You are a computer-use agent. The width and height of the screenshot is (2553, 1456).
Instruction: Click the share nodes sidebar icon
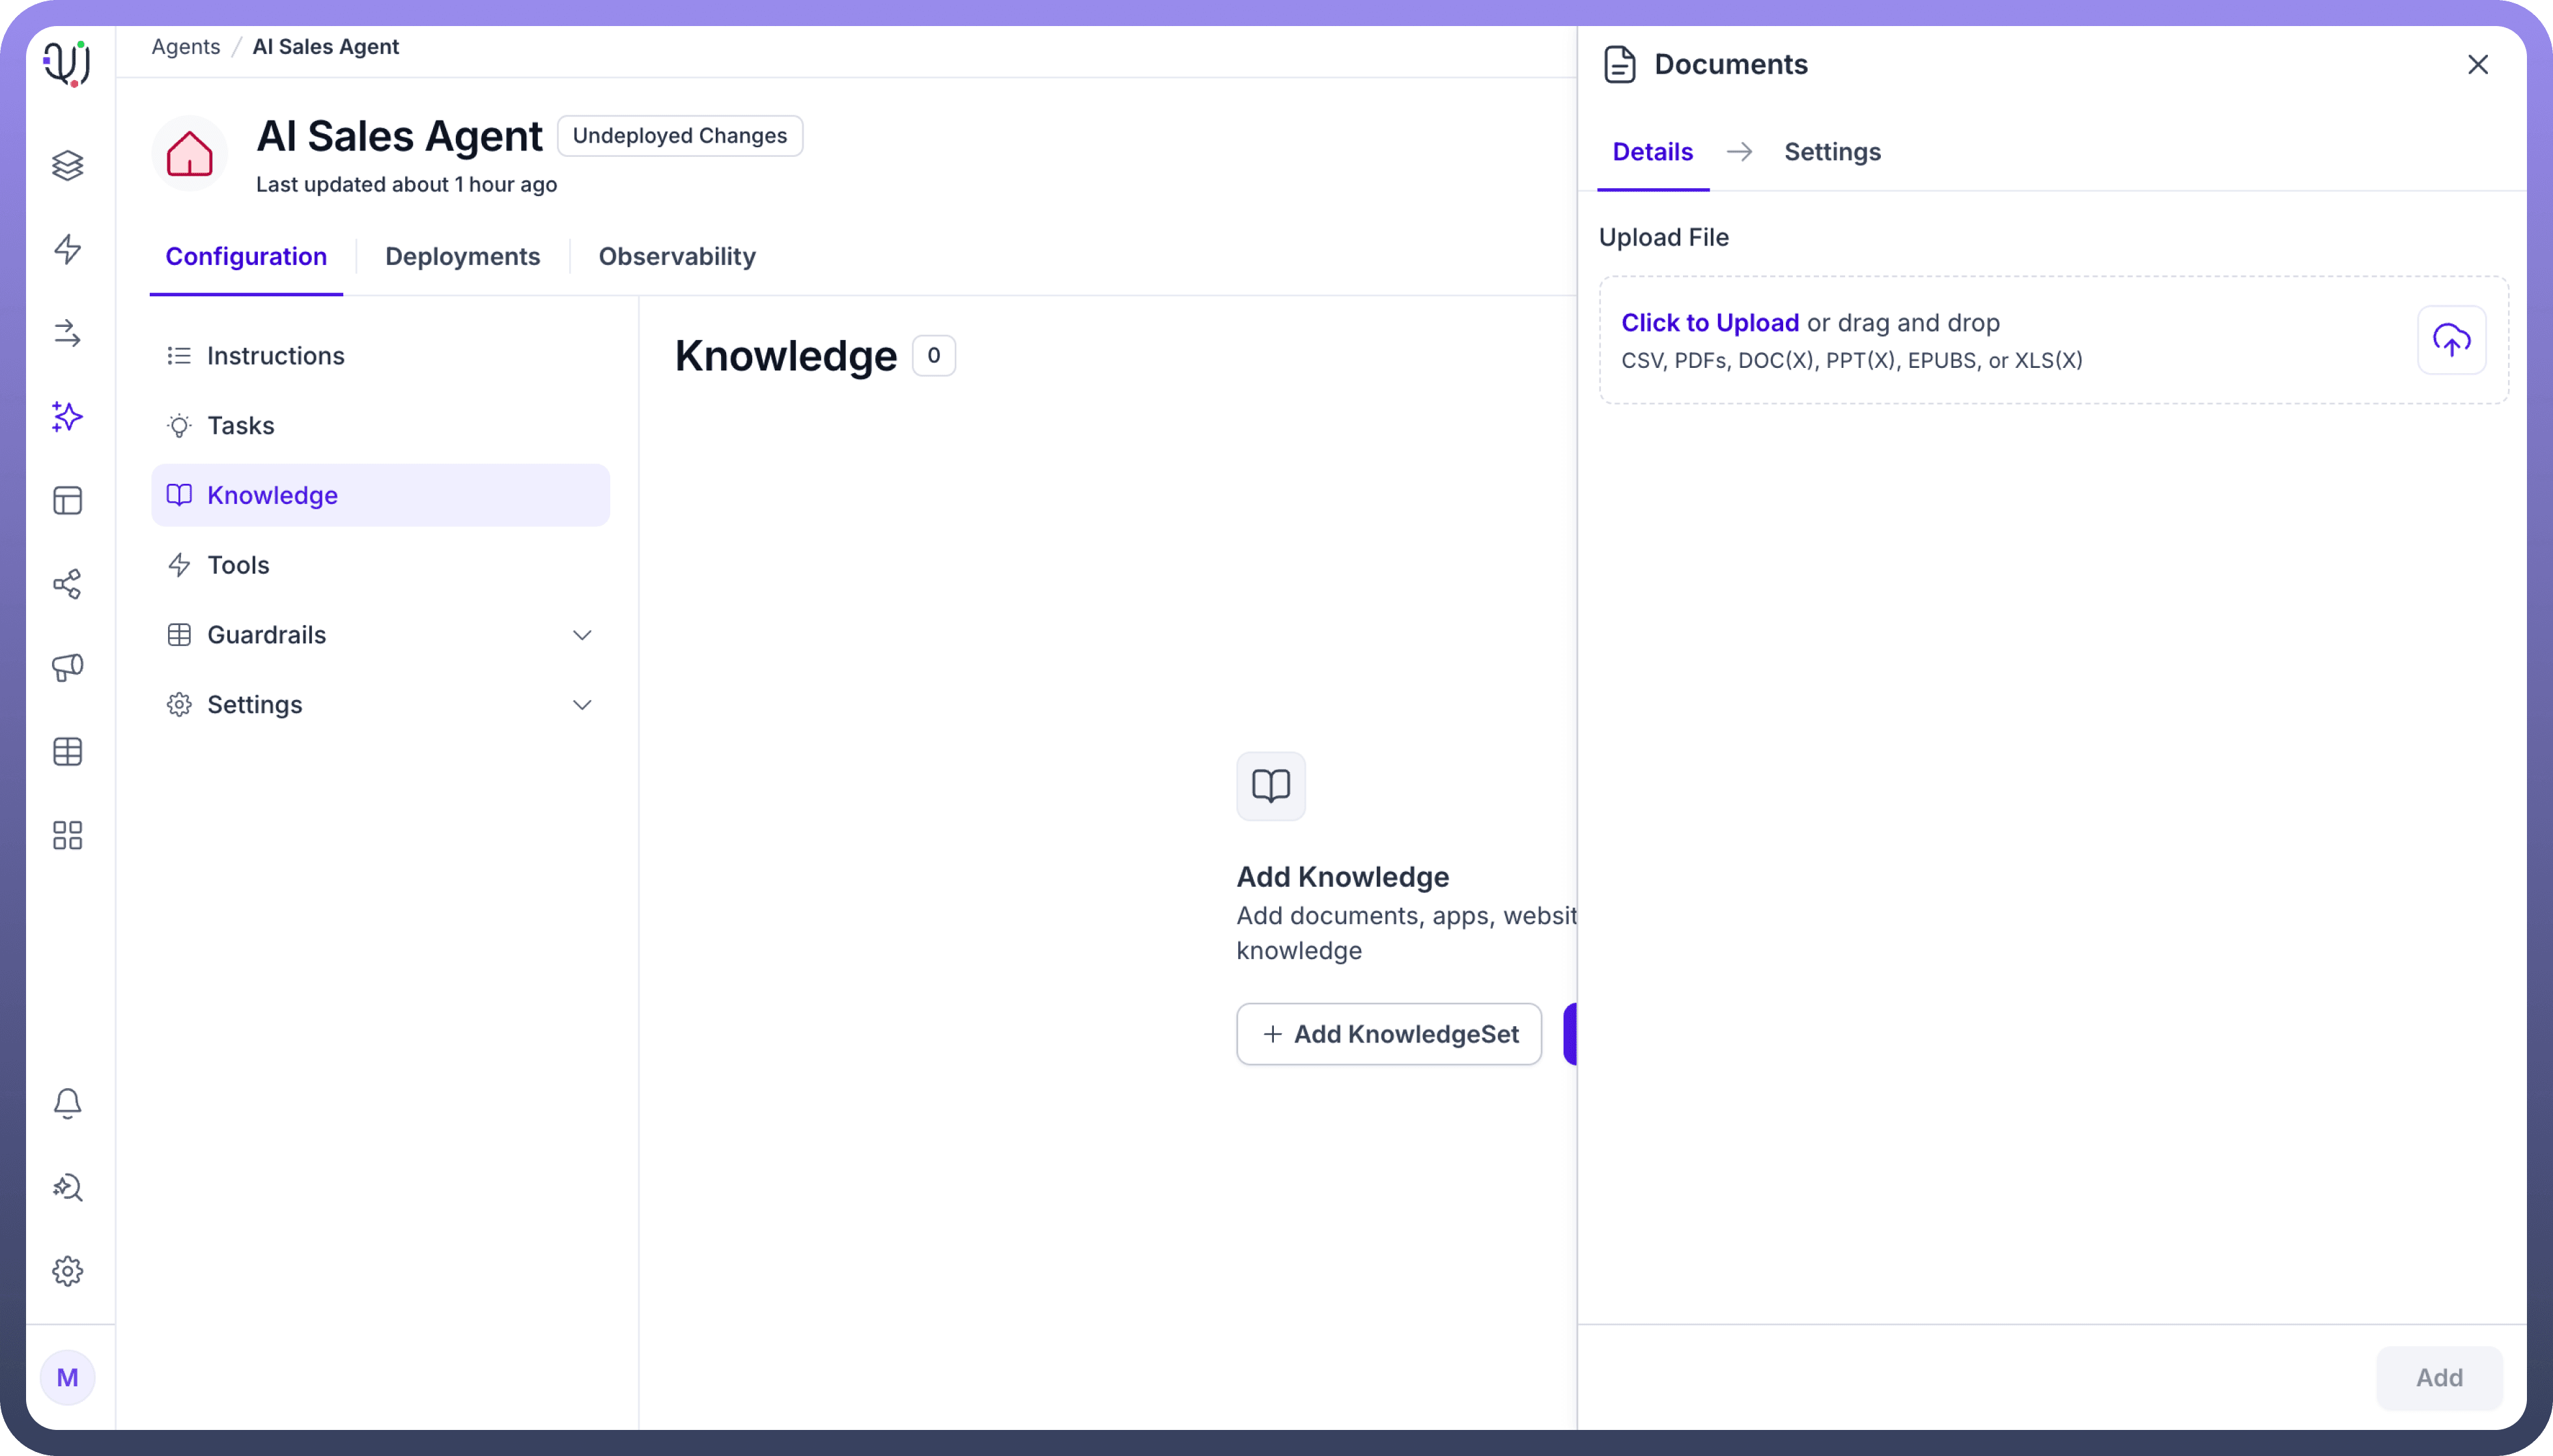coord(67,584)
